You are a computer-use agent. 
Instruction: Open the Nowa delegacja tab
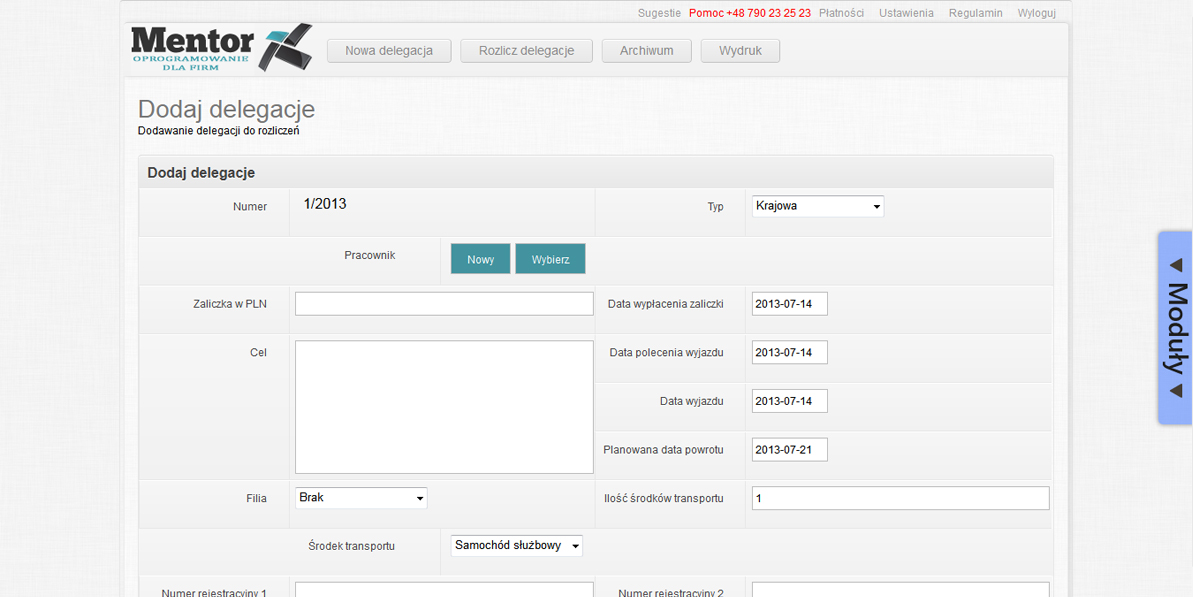point(389,51)
